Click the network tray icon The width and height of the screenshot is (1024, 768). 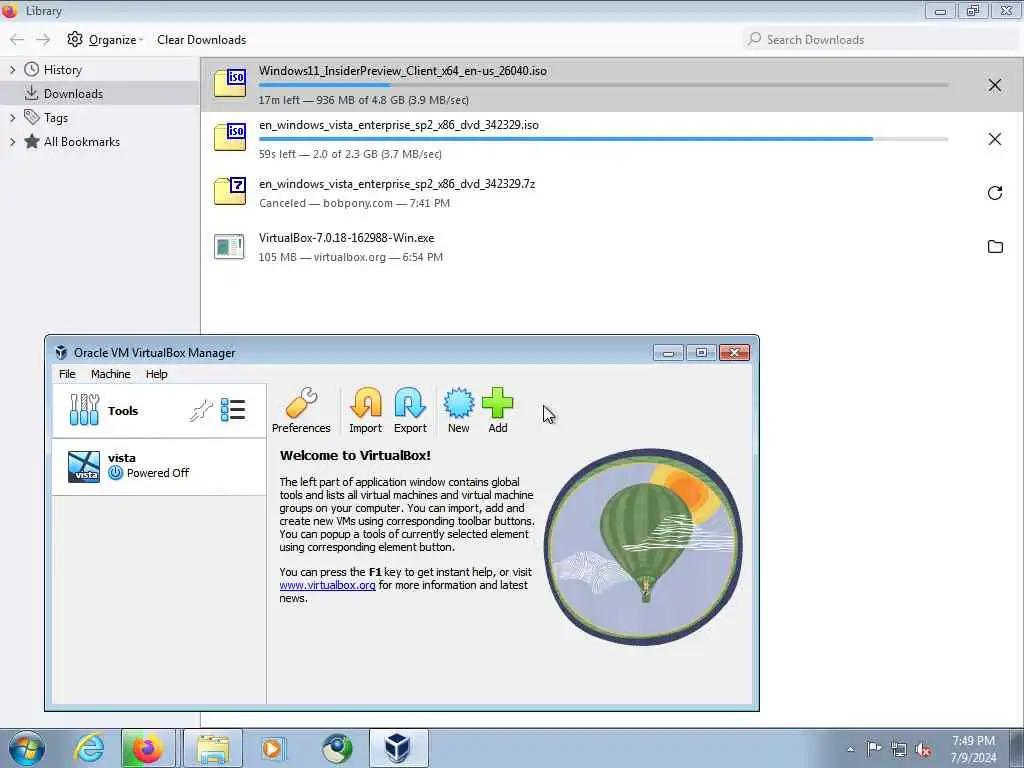pos(899,750)
